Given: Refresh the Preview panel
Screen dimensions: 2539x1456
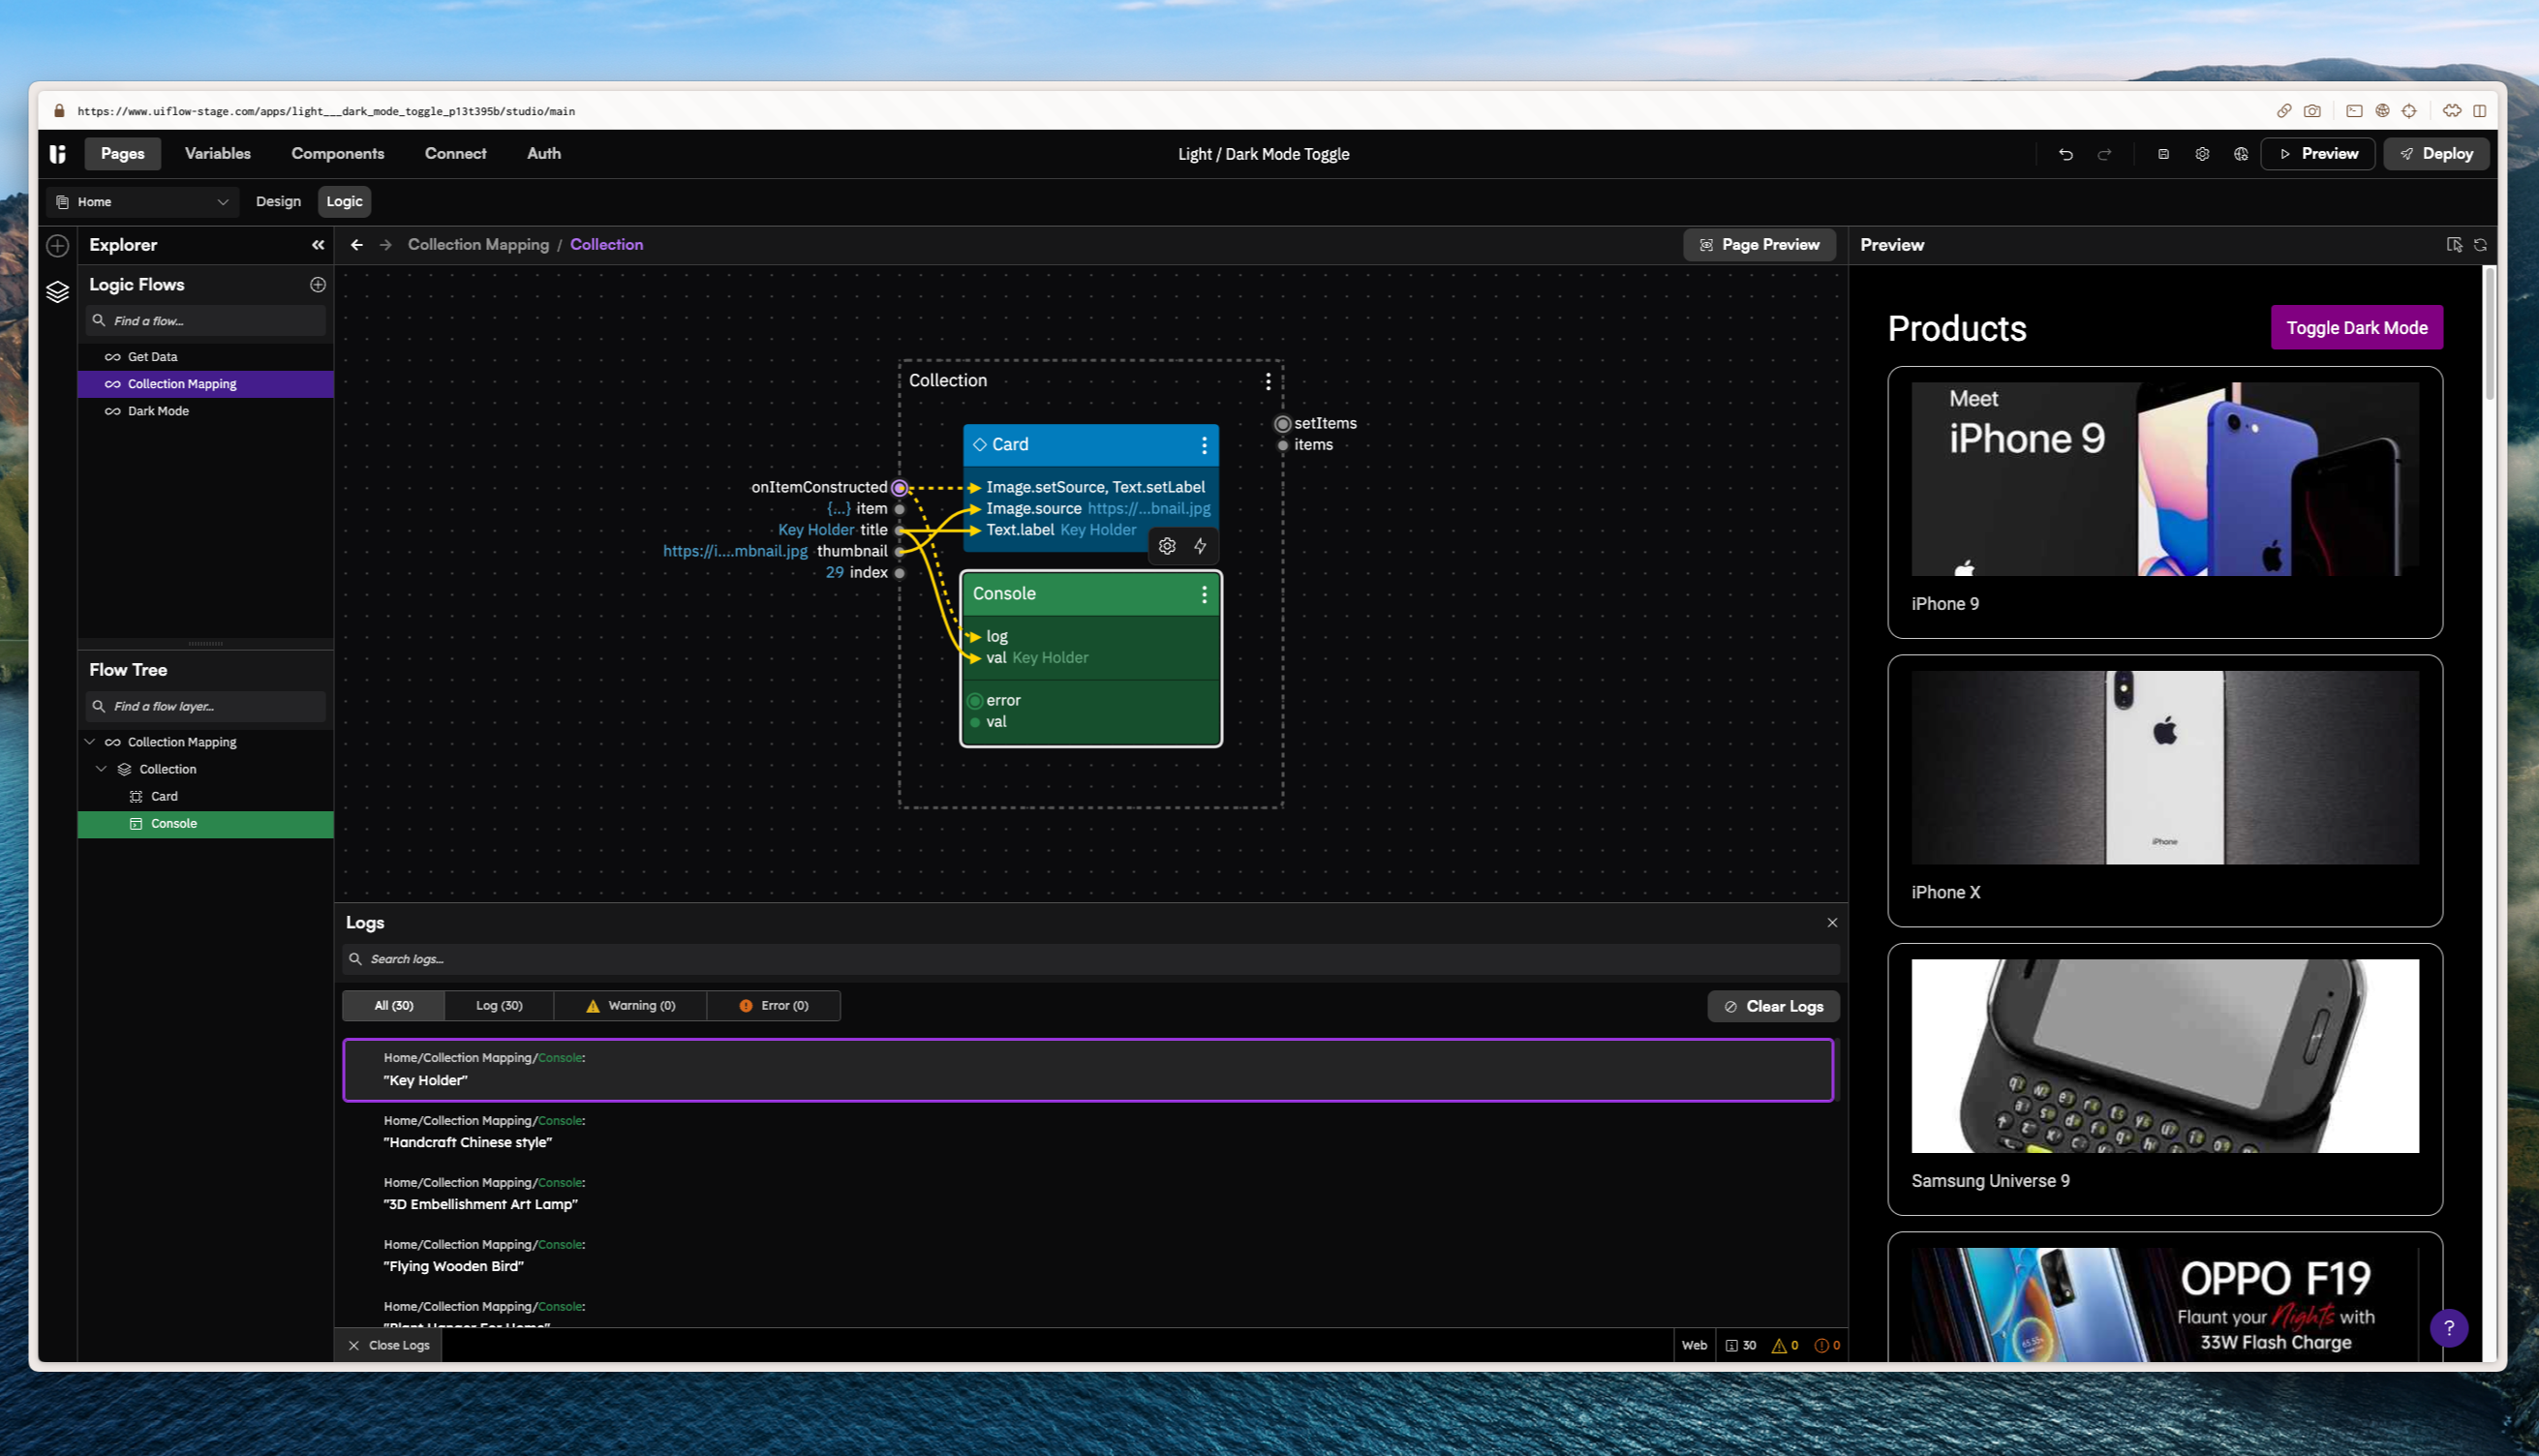Looking at the screenshot, I should [2481, 245].
